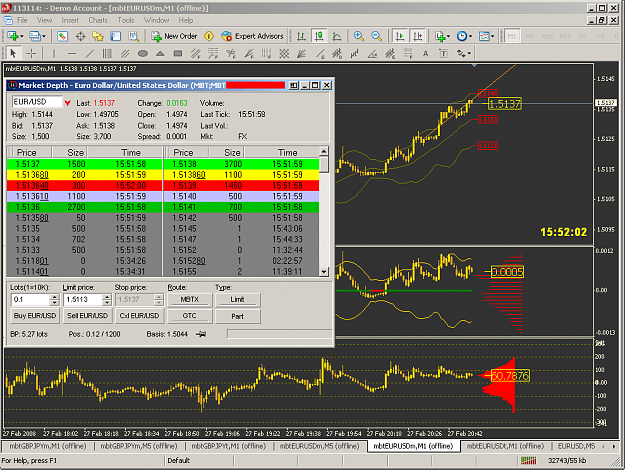Click into the Limit price field

click(x=83, y=299)
